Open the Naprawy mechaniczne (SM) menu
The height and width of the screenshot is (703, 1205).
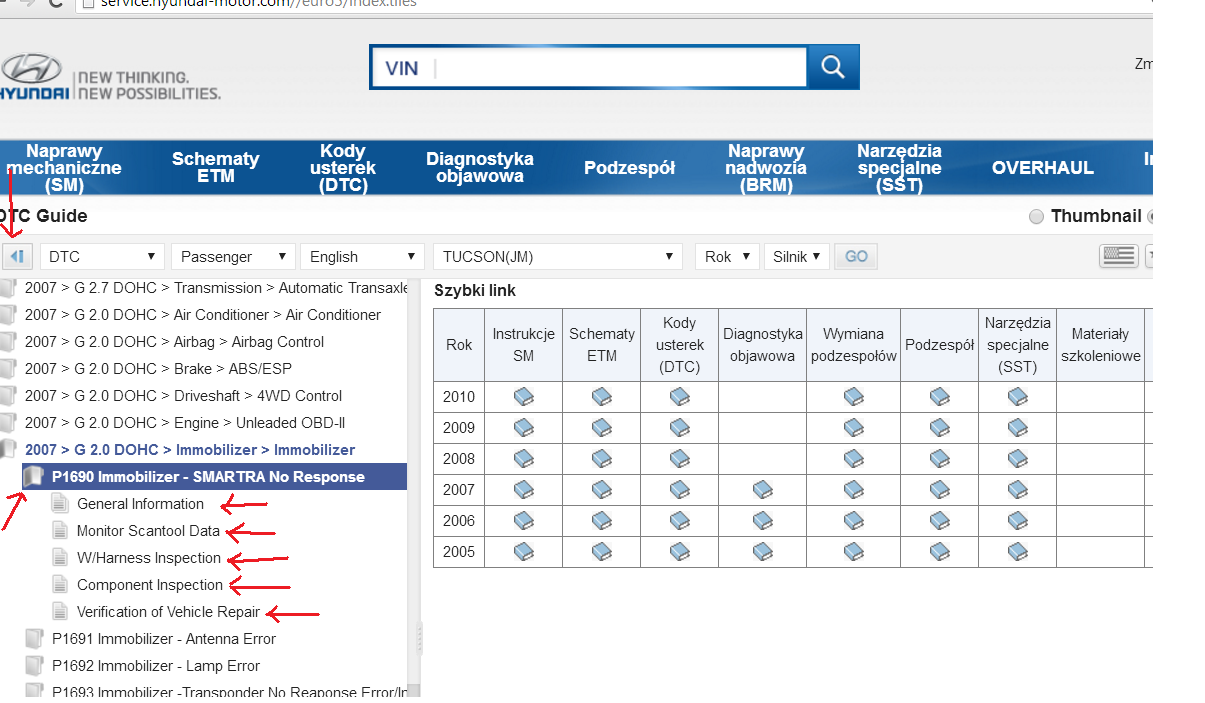pyautogui.click(x=64, y=168)
